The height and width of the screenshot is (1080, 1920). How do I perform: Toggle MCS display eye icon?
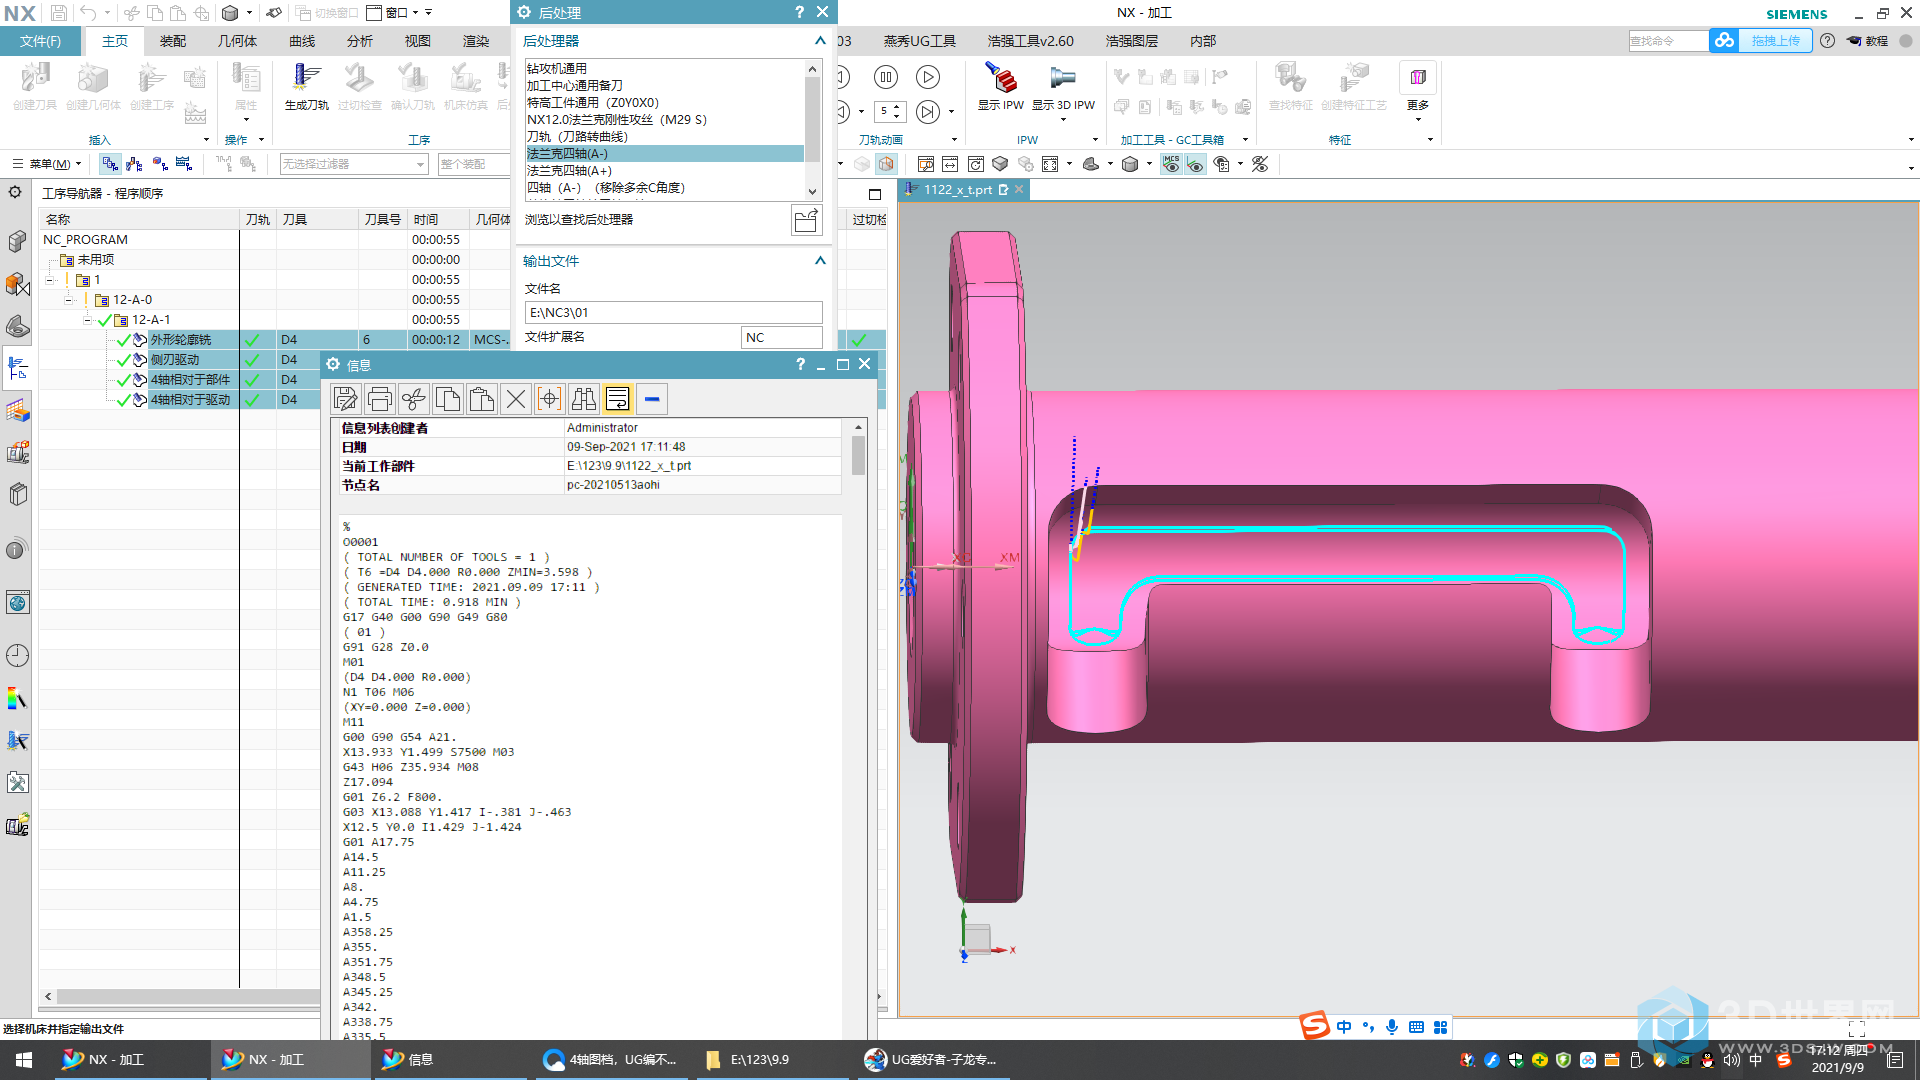point(1171,164)
